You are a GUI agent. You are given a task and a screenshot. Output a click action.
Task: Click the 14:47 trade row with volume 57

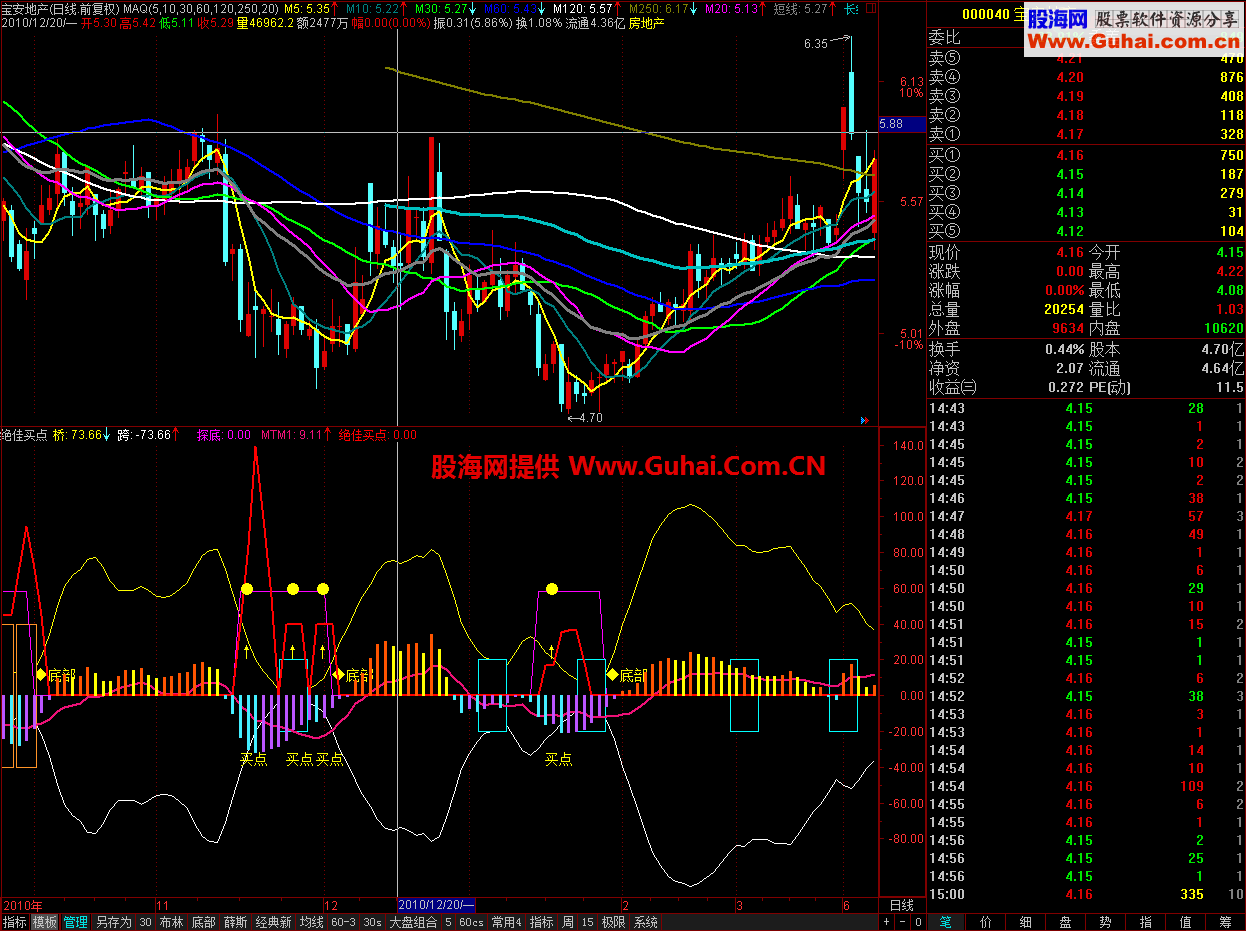[x=1086, y=516]
